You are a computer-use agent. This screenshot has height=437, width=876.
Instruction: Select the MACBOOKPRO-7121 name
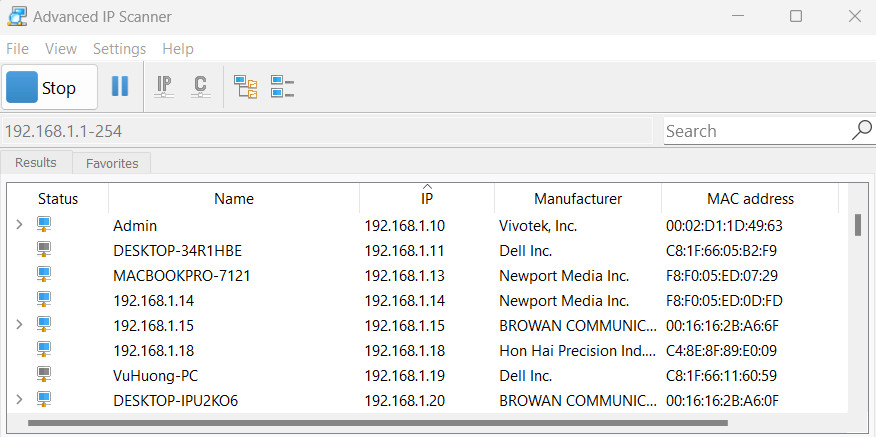(x=182, y=276)
